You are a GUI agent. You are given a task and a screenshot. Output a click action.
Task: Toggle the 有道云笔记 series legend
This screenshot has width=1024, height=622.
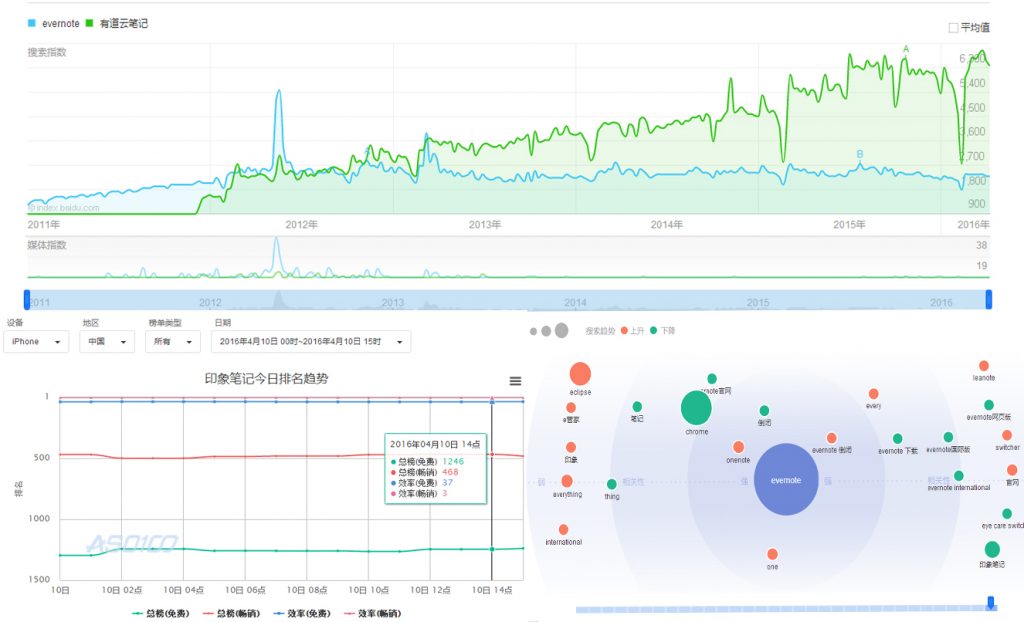(116, 22)
